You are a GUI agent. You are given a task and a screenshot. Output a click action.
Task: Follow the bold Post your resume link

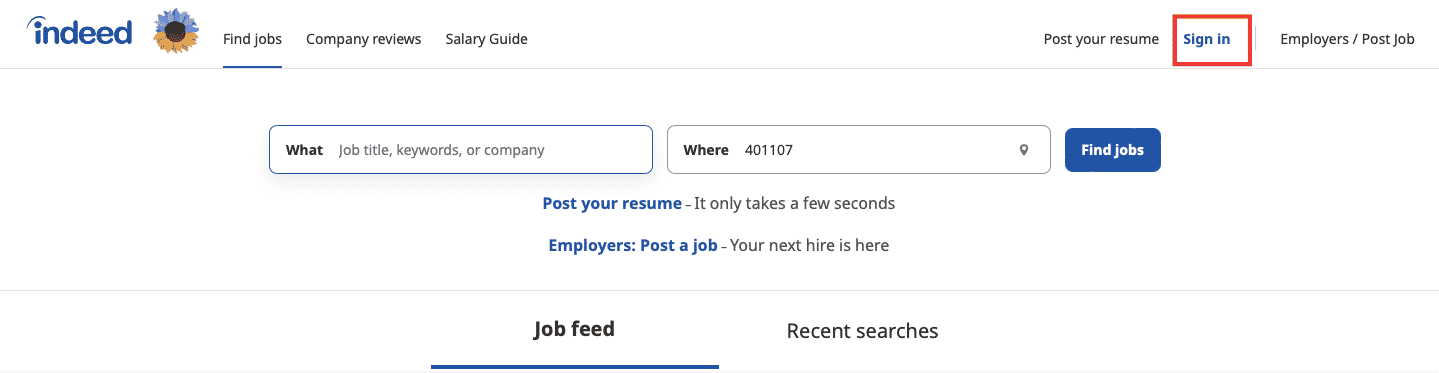(x=612, y=203)
